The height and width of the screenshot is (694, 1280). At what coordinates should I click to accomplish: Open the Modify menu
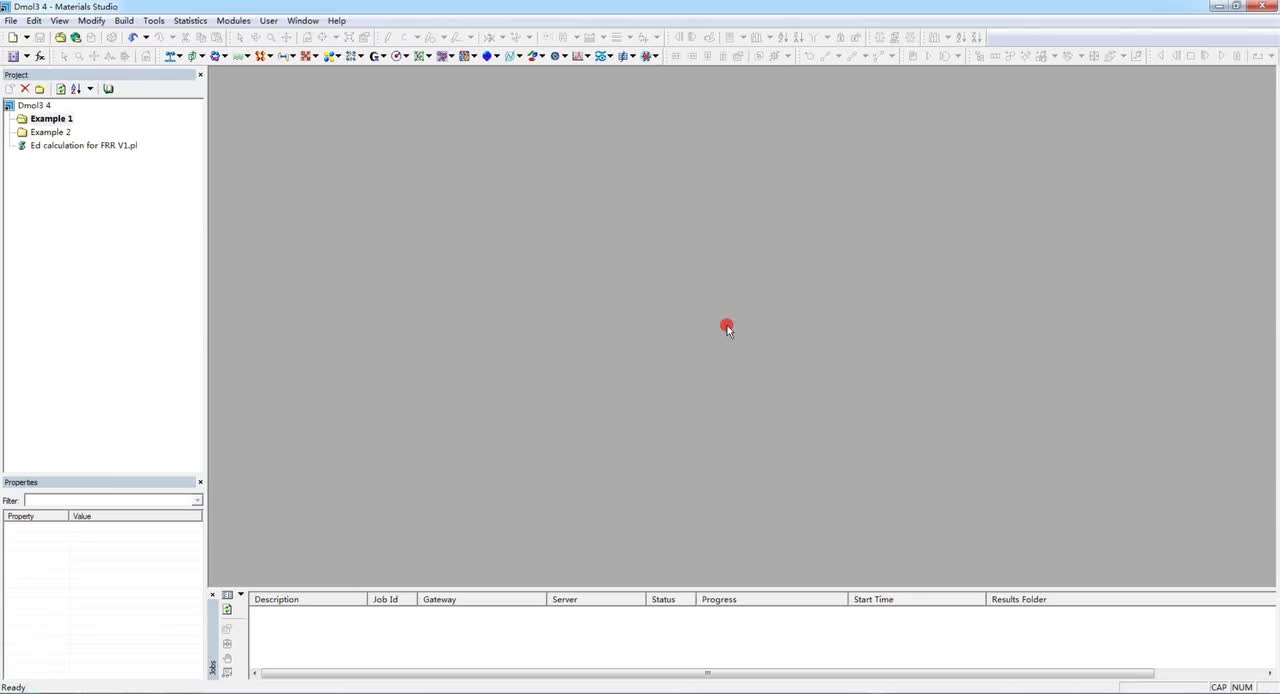point(92,20)
